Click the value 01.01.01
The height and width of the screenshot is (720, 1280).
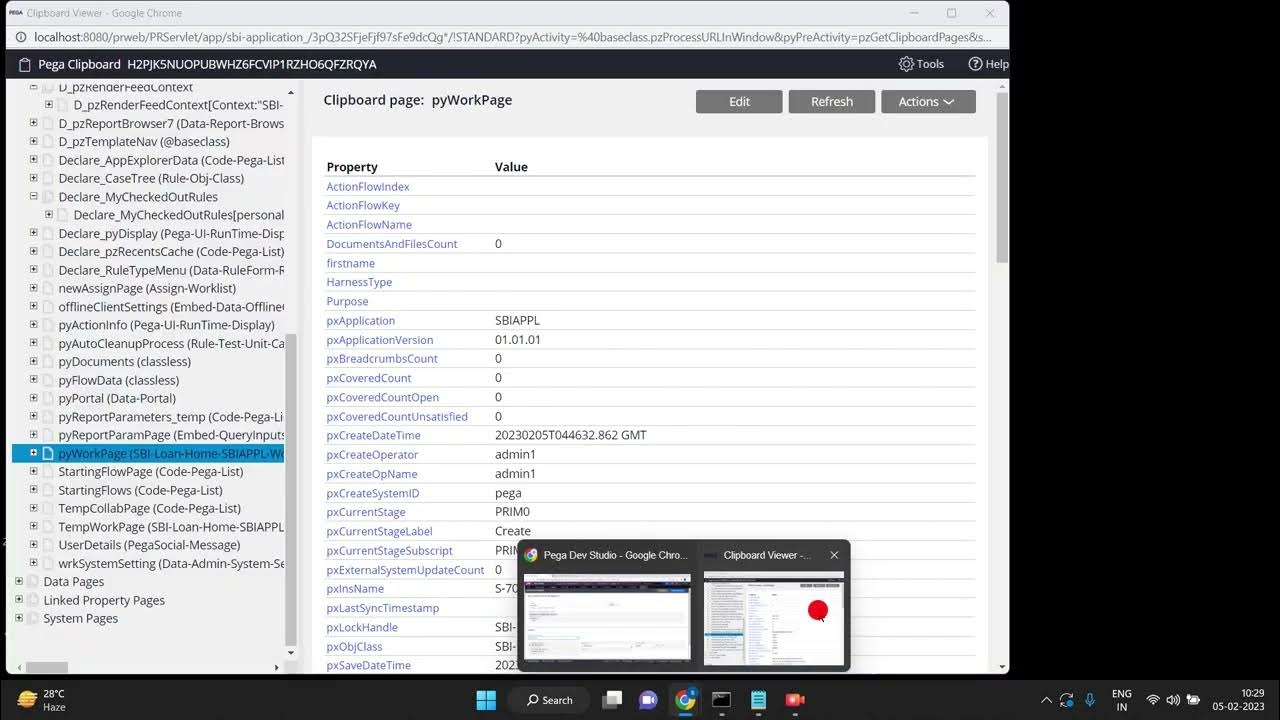coord(518,340)
